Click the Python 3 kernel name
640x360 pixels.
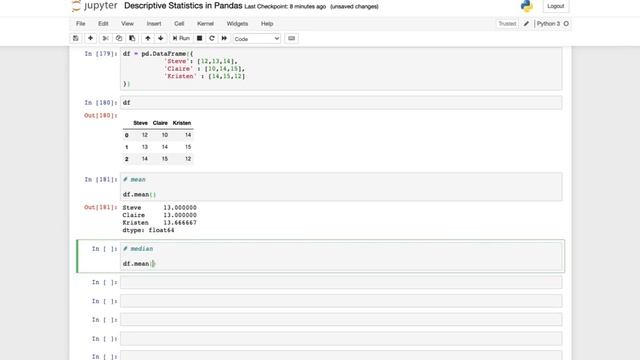(x=548, y=24)
